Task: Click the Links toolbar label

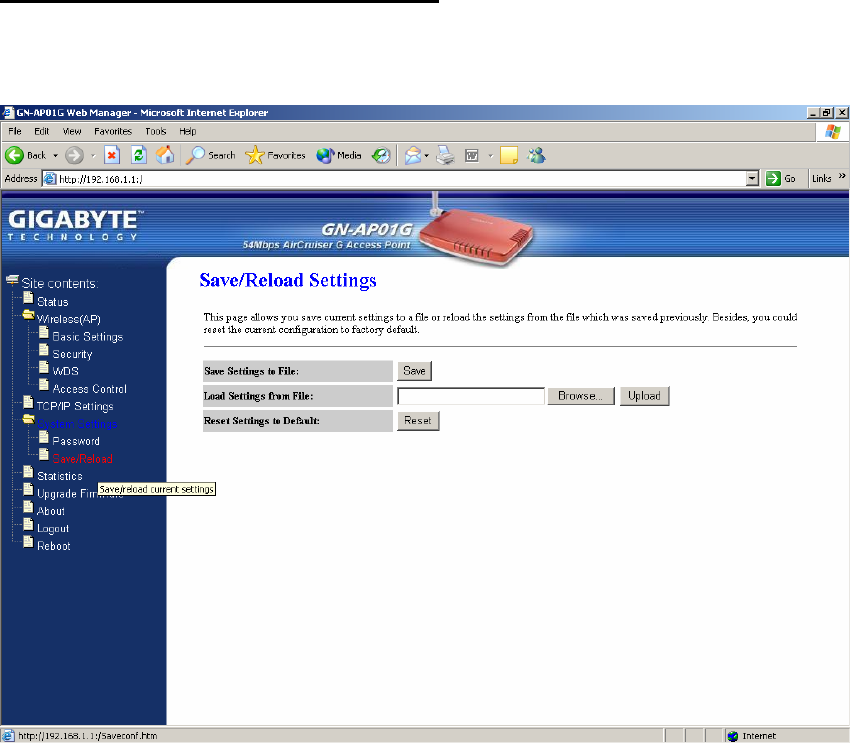Action: 821,178
